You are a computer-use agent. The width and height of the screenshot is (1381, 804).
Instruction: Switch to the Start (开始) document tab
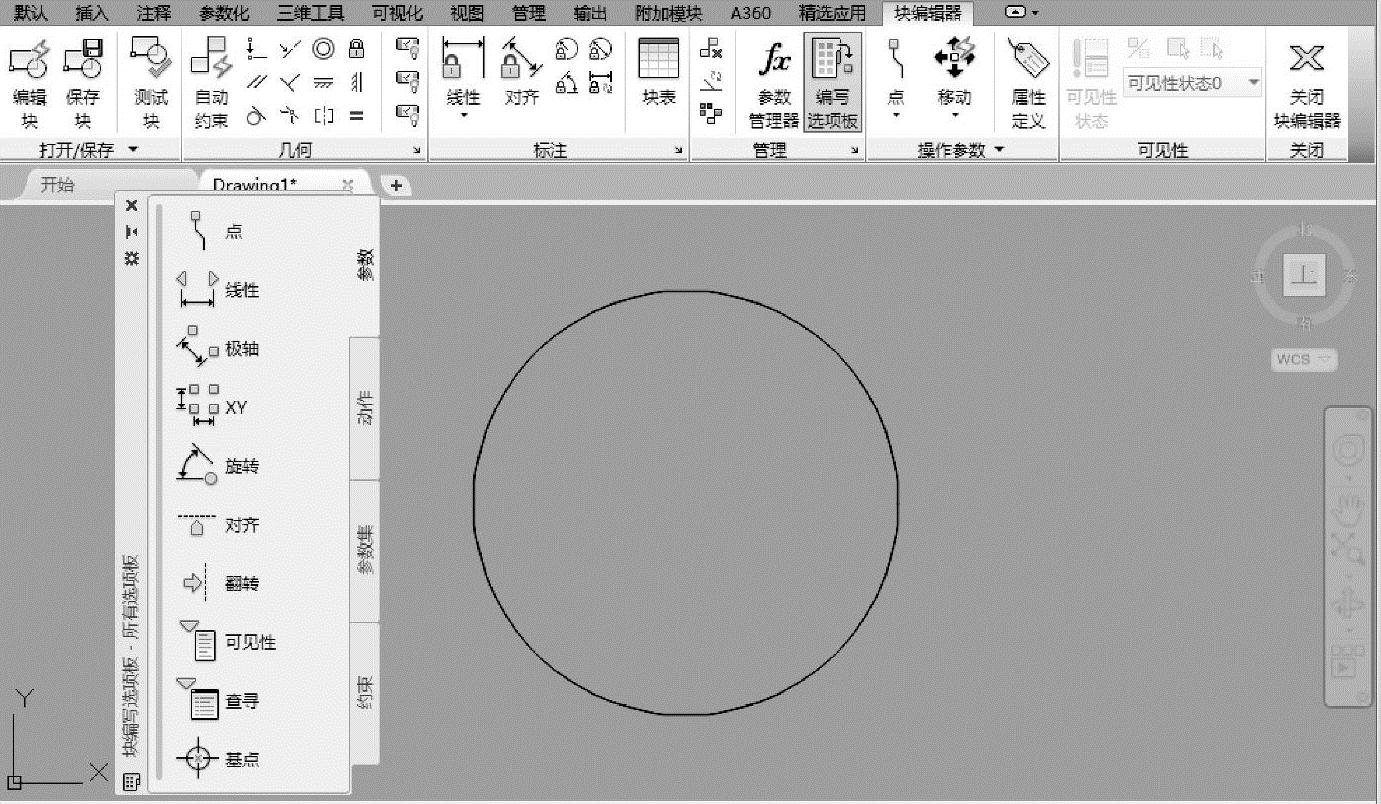58,185
